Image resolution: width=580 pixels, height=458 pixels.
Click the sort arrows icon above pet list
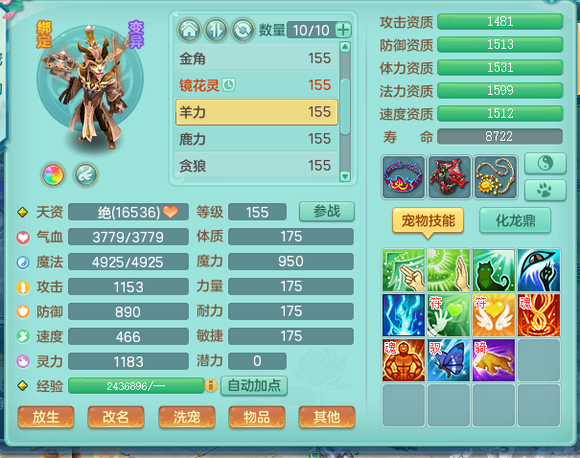pos(216,30)
